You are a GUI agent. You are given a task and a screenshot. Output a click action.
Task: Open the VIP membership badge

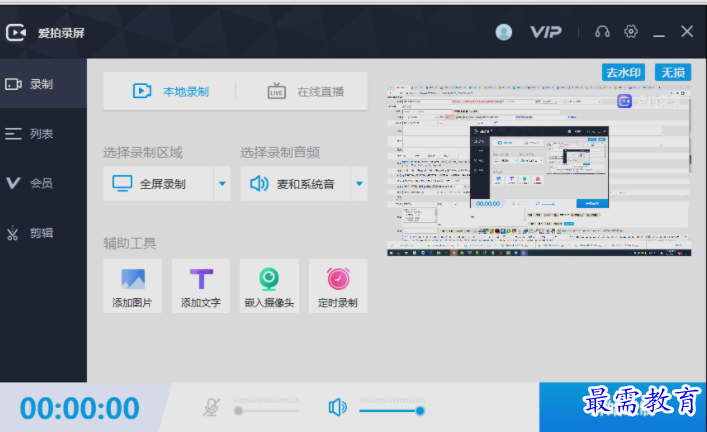[546, 32]
